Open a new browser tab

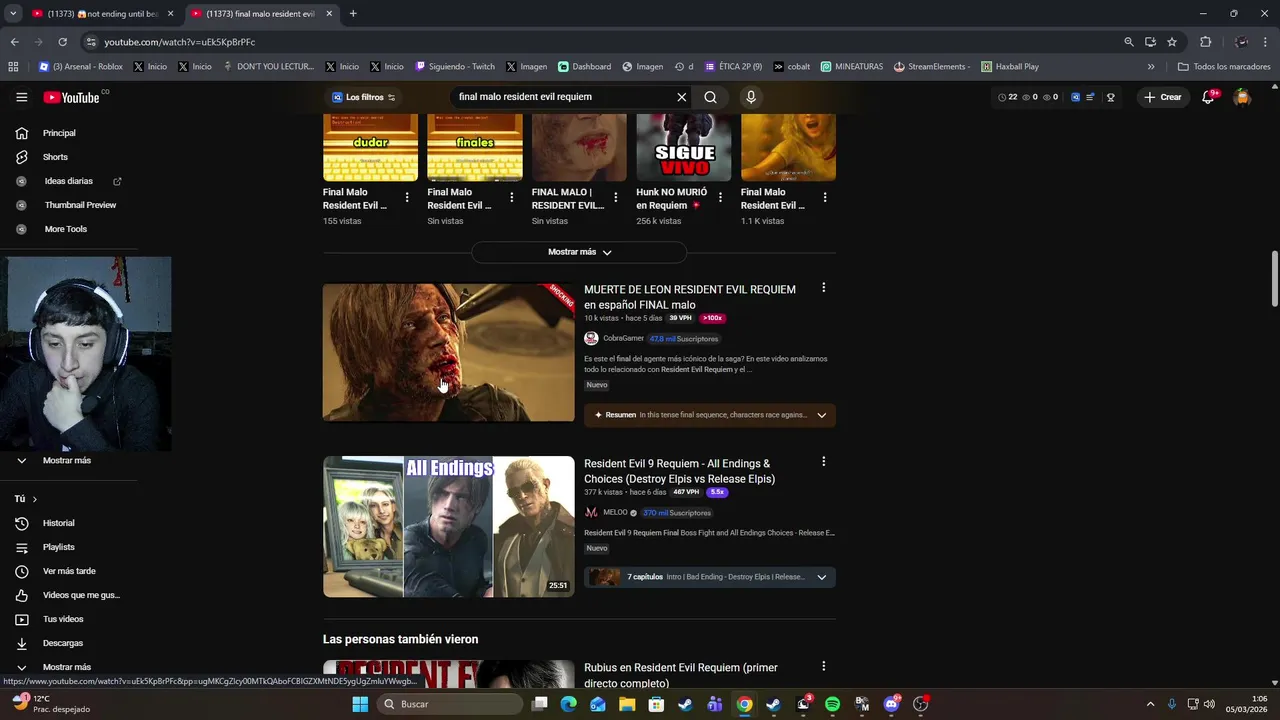(x=353, y=14)
